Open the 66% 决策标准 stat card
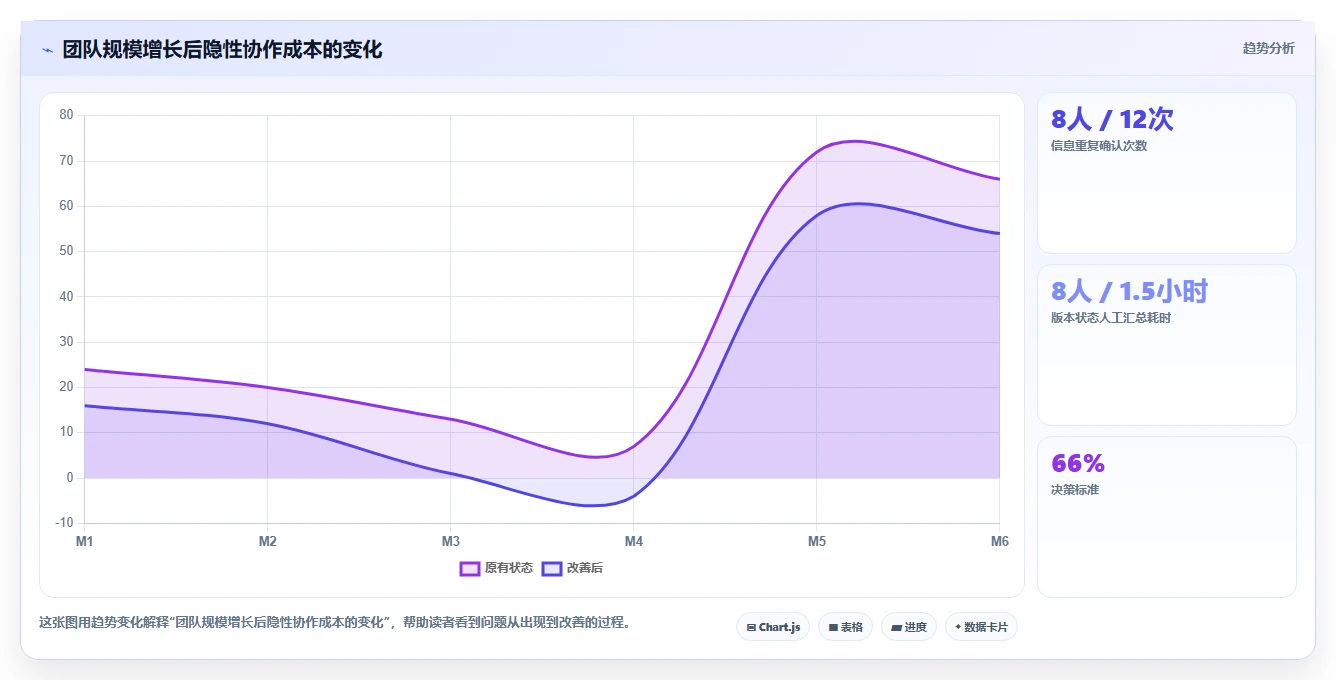 pyautogui.click(x=1166, y=517)
